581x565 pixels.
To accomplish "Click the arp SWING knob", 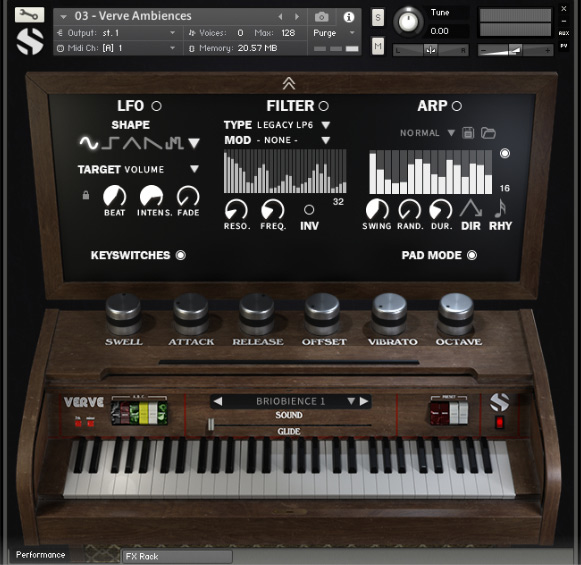I will [377, 210].
